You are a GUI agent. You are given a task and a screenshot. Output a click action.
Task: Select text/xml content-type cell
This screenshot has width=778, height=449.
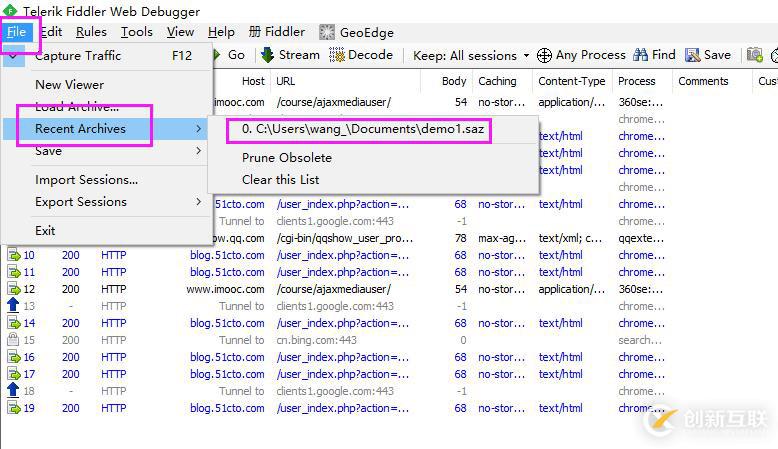[571, 239]
